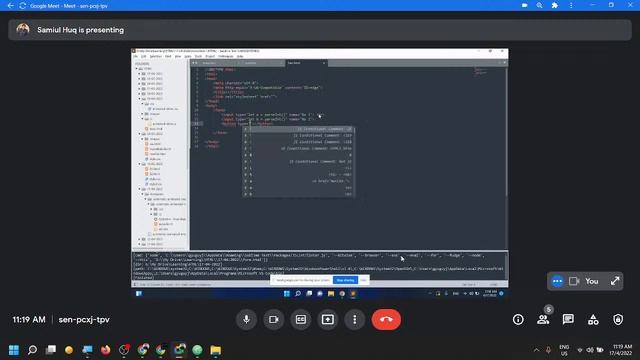Screen dimensions: 640x360
Task: Choose the "Not IE" conditional comment suggestion
Action: click(x=298, y=162)
